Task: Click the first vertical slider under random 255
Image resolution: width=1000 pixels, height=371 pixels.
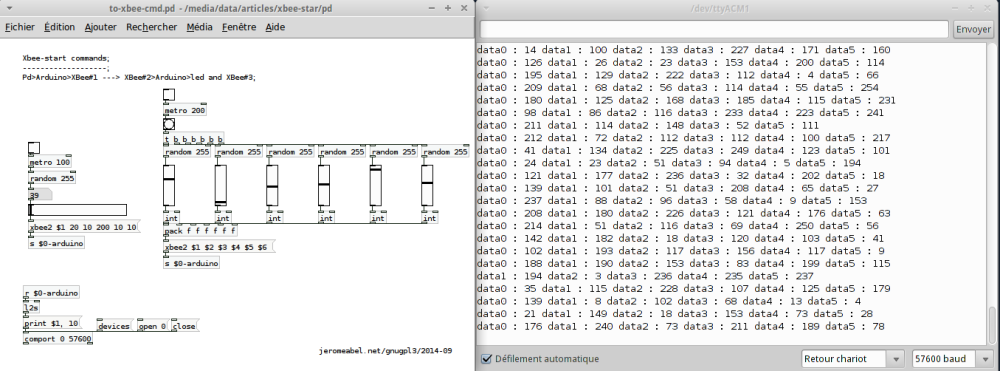Action: (169, 186)
